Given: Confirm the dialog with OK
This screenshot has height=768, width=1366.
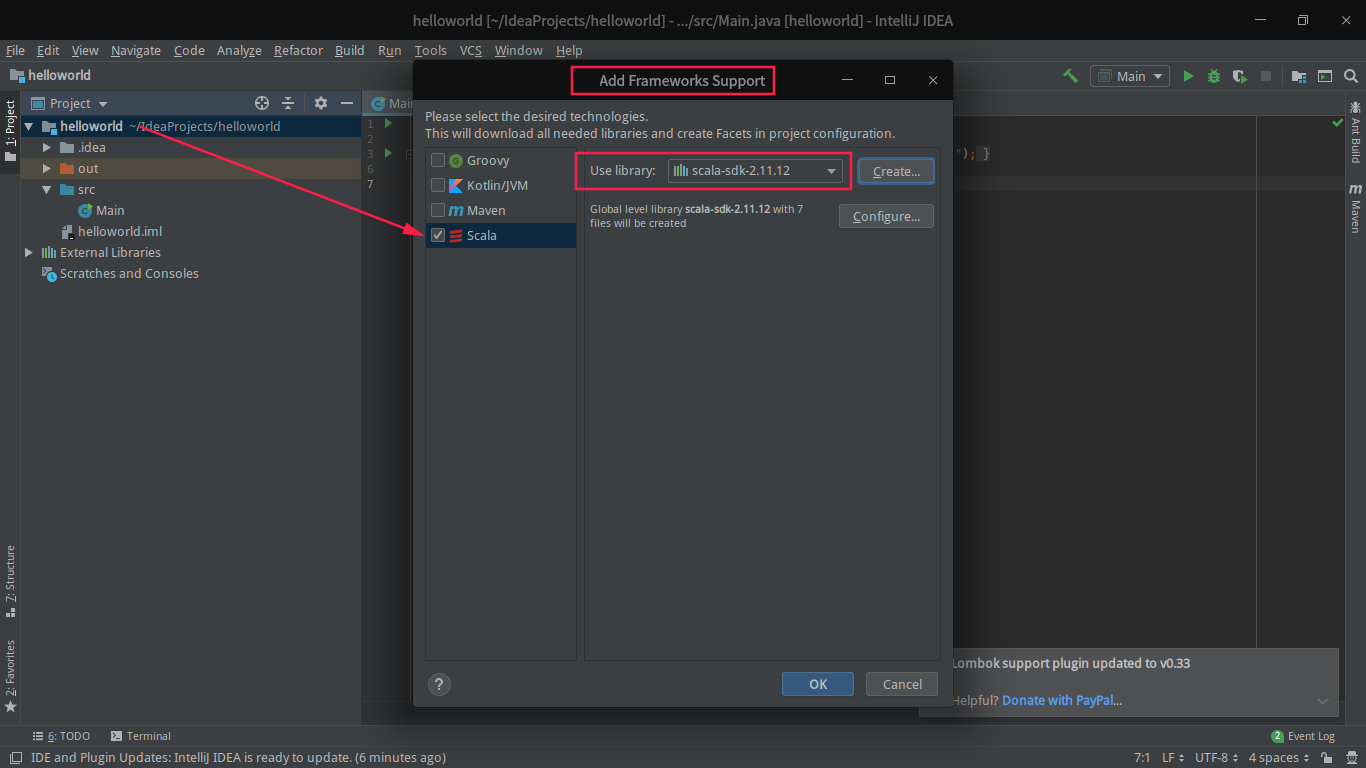Looking at the screenshot, I should (x=818, y=684).
